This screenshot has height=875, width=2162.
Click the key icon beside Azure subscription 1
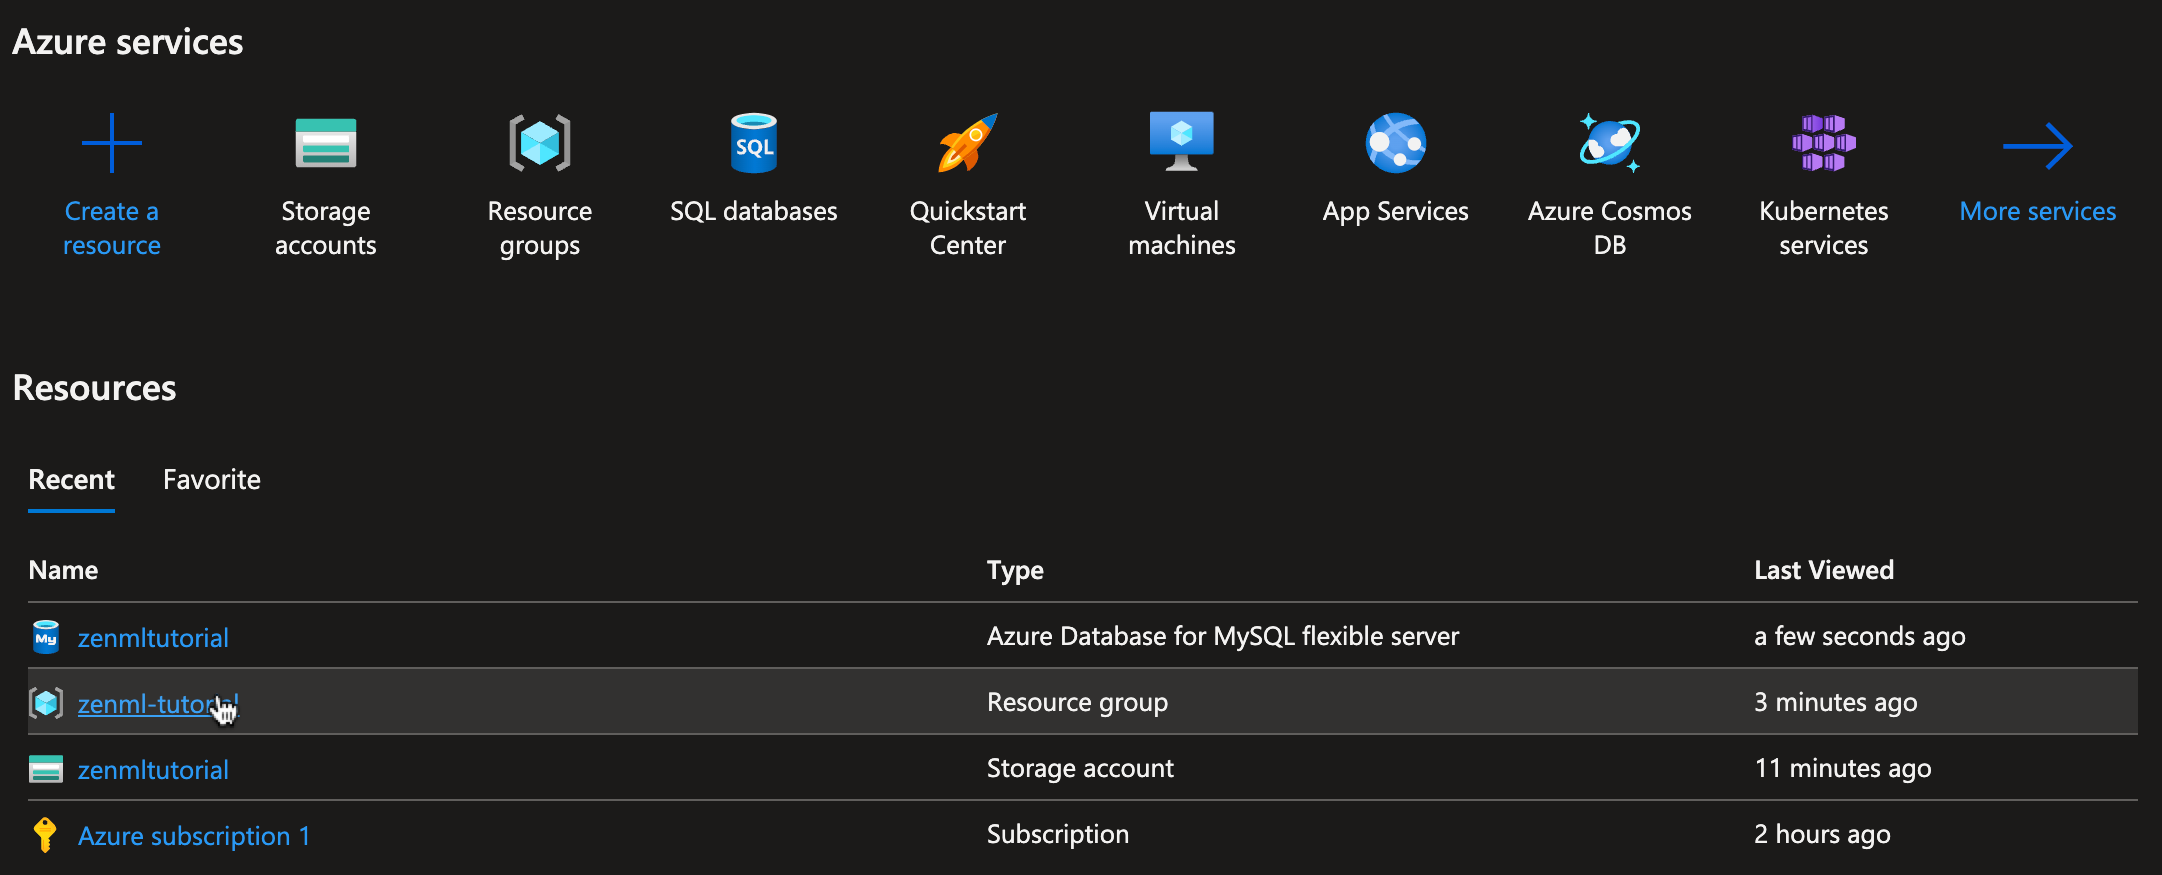point(45,835)
